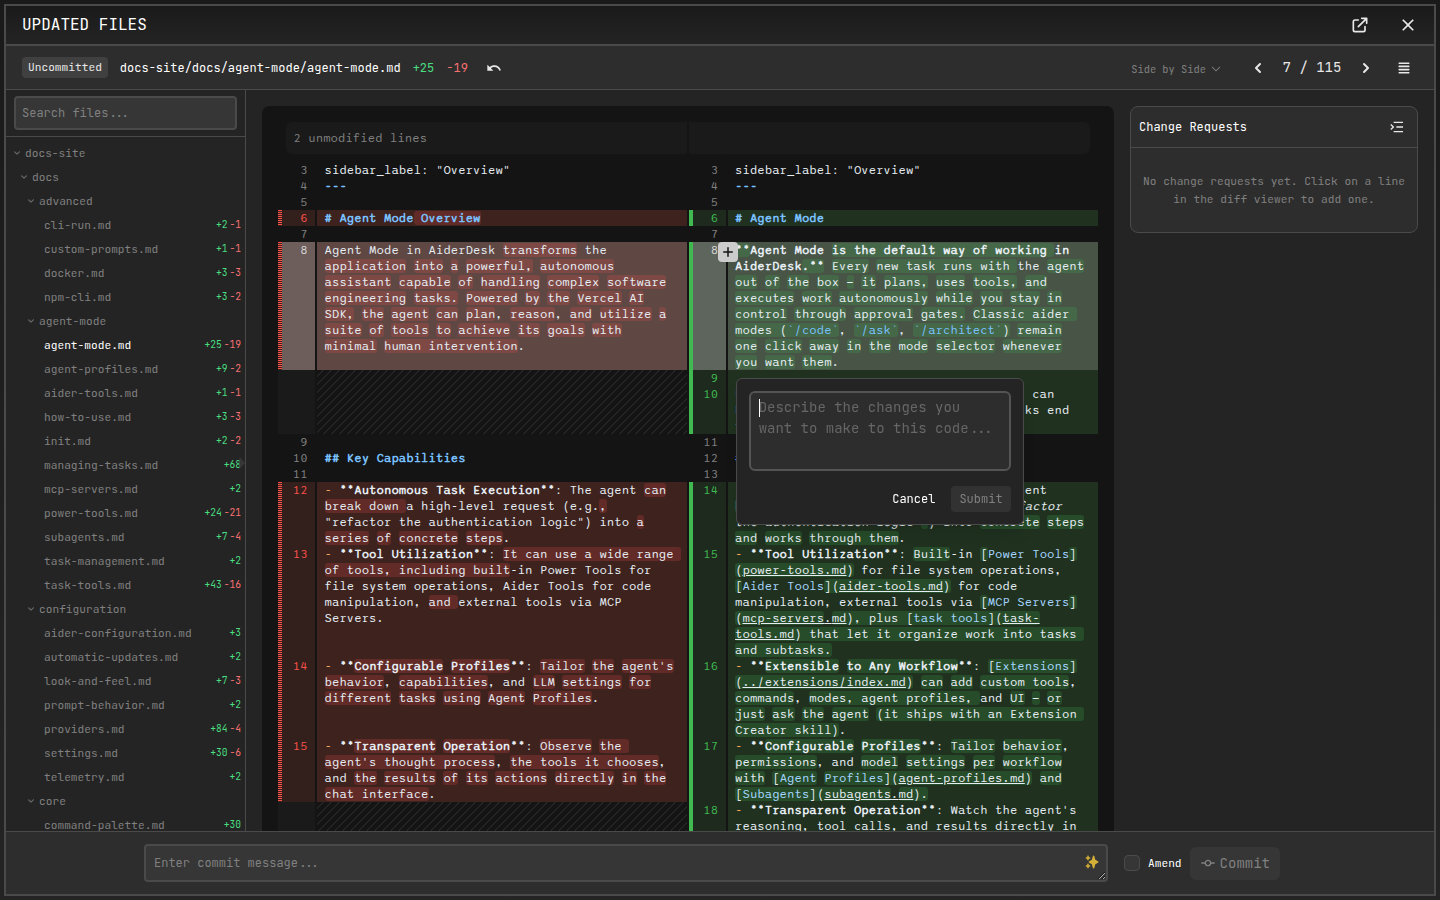Image resolution: width=1440 pixels, height=900 pixels.
Task: Click right-side line number 15
Action: coord(710,554)
